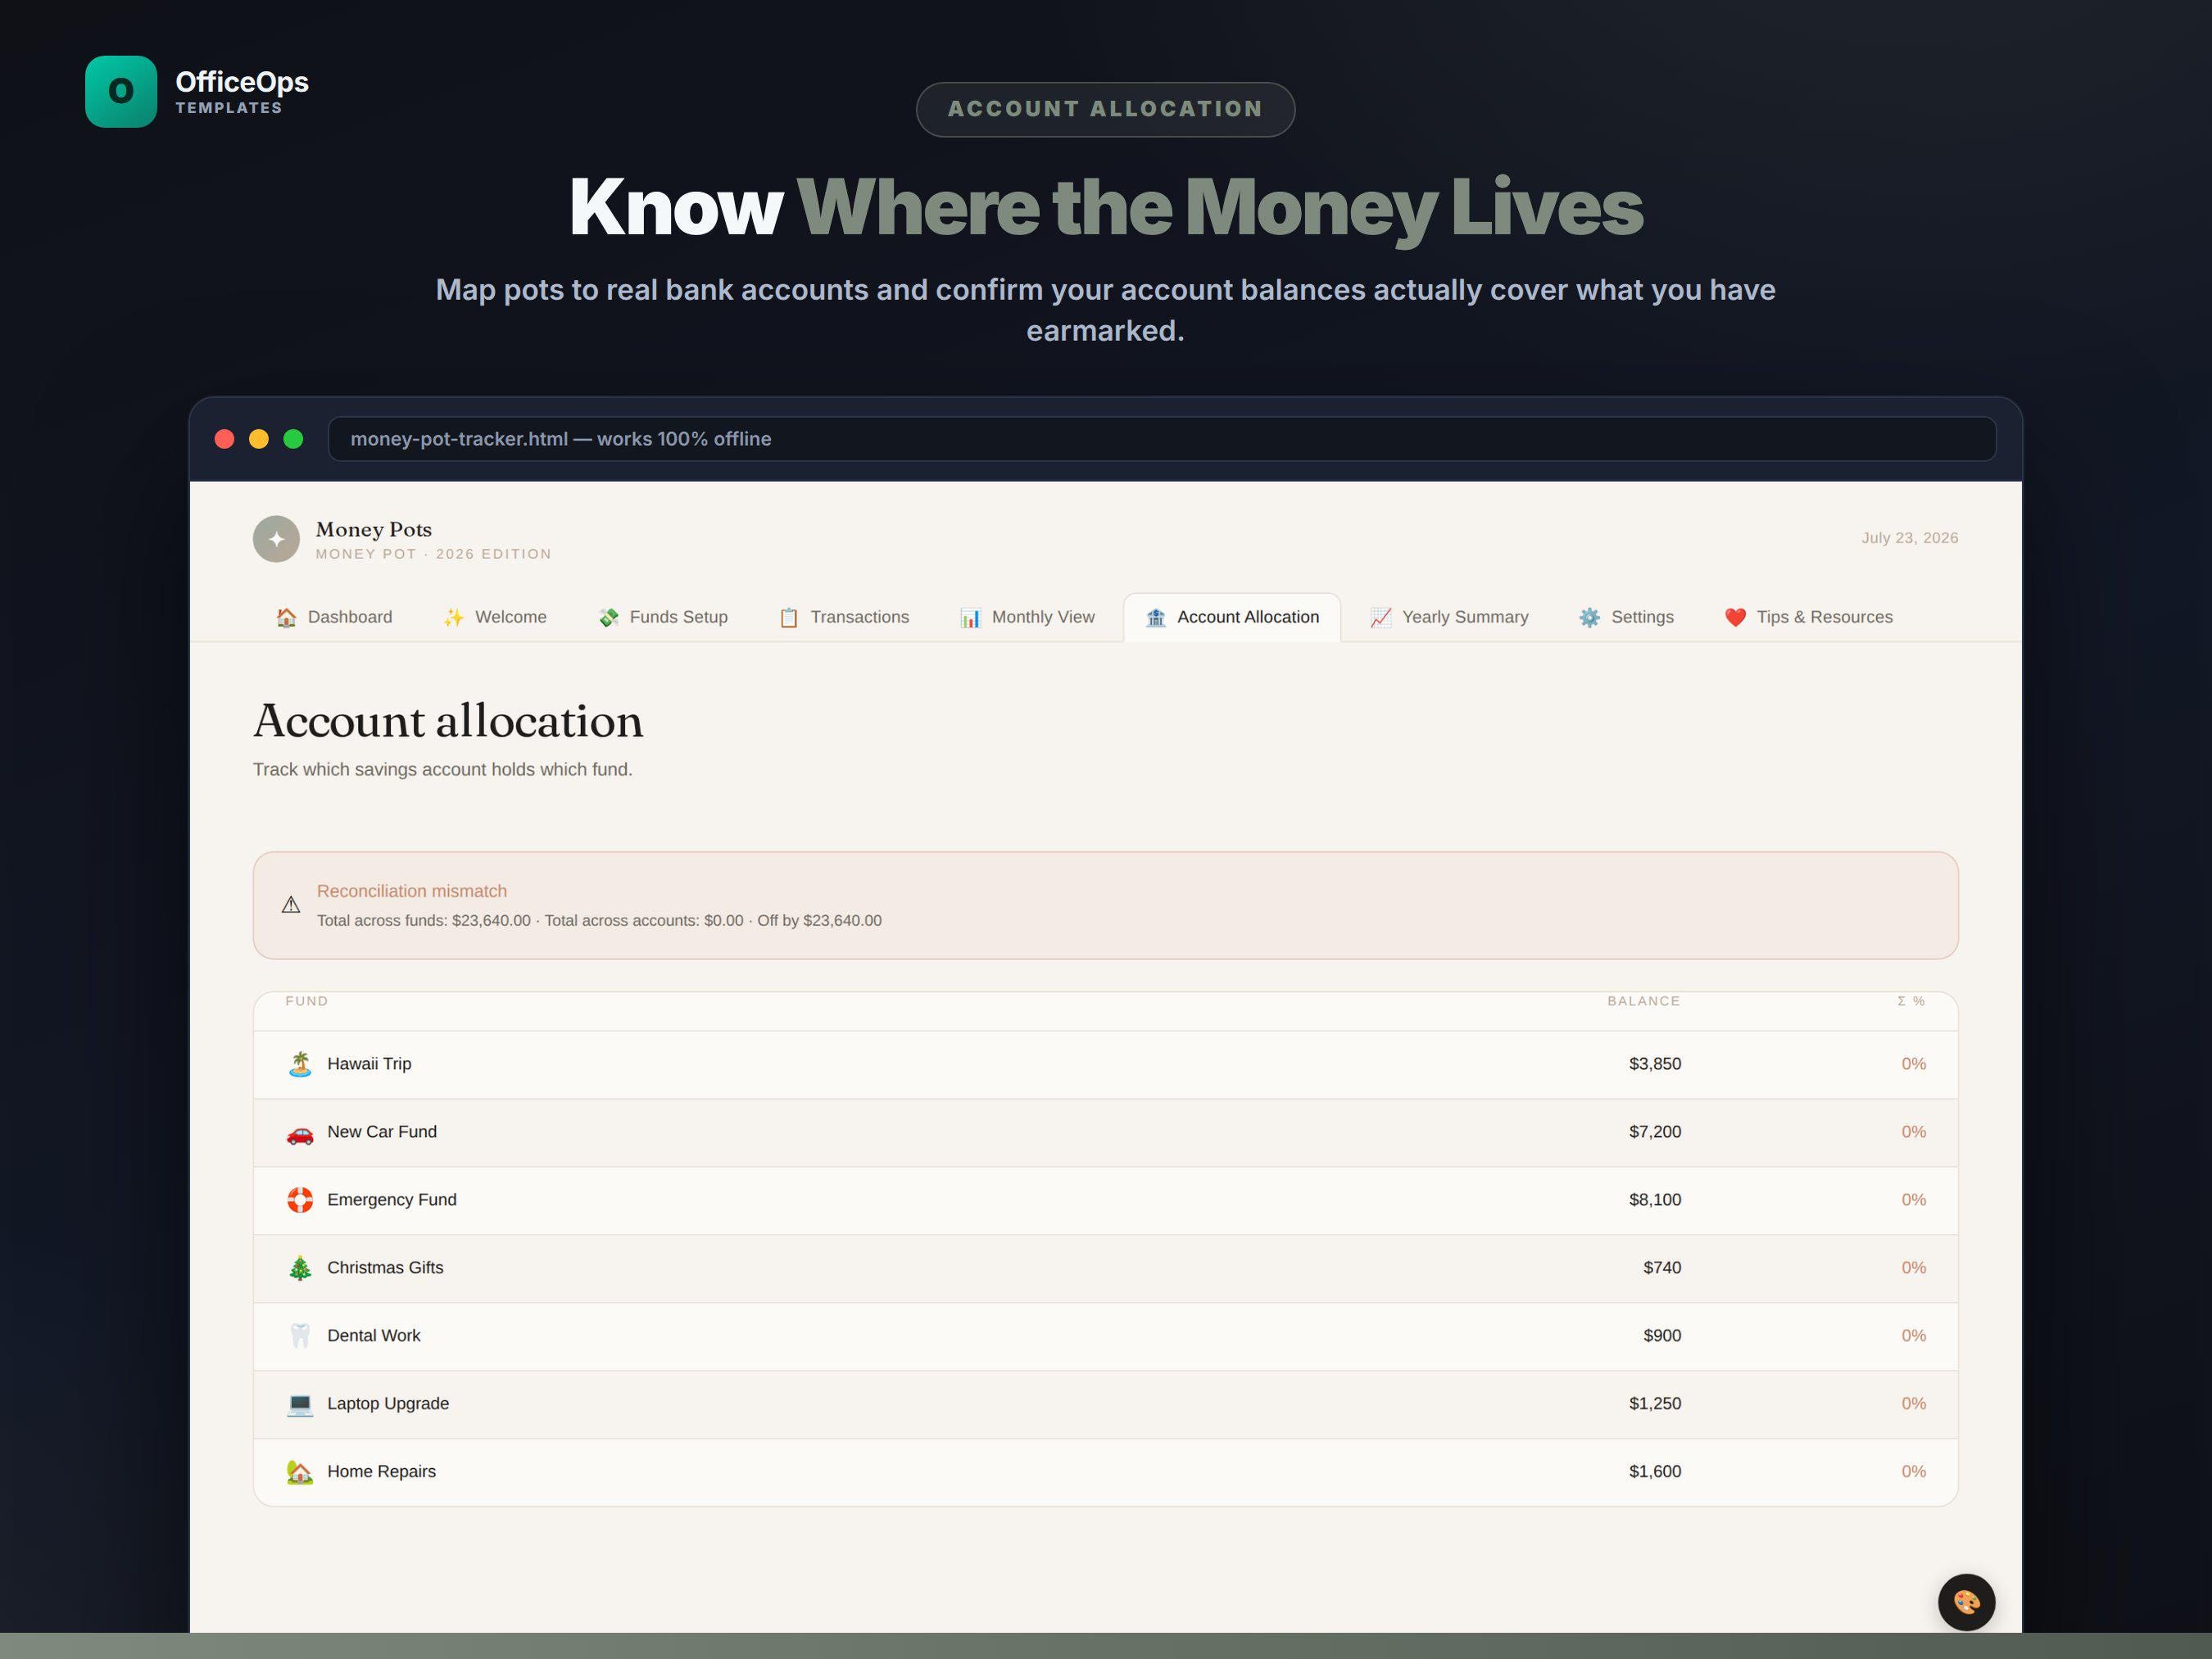Viewport: 2212px width, 1659px height.
Task: Click the money-pot-tracker.html address bar
Action: pos(1162,439)
